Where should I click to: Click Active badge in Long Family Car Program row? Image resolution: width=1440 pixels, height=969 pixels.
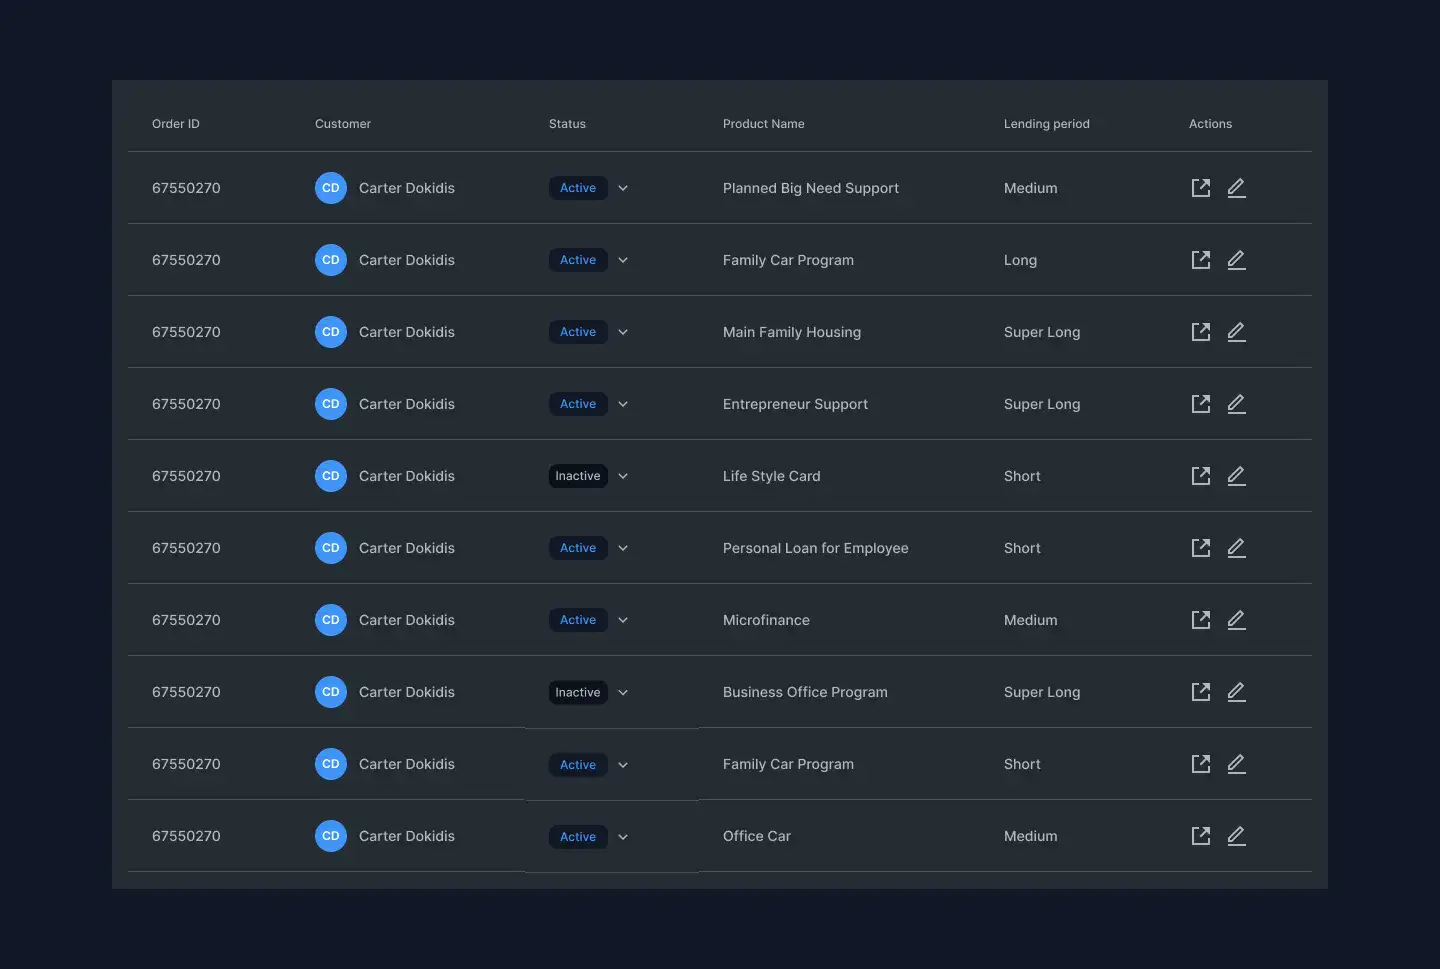(578, 260)
